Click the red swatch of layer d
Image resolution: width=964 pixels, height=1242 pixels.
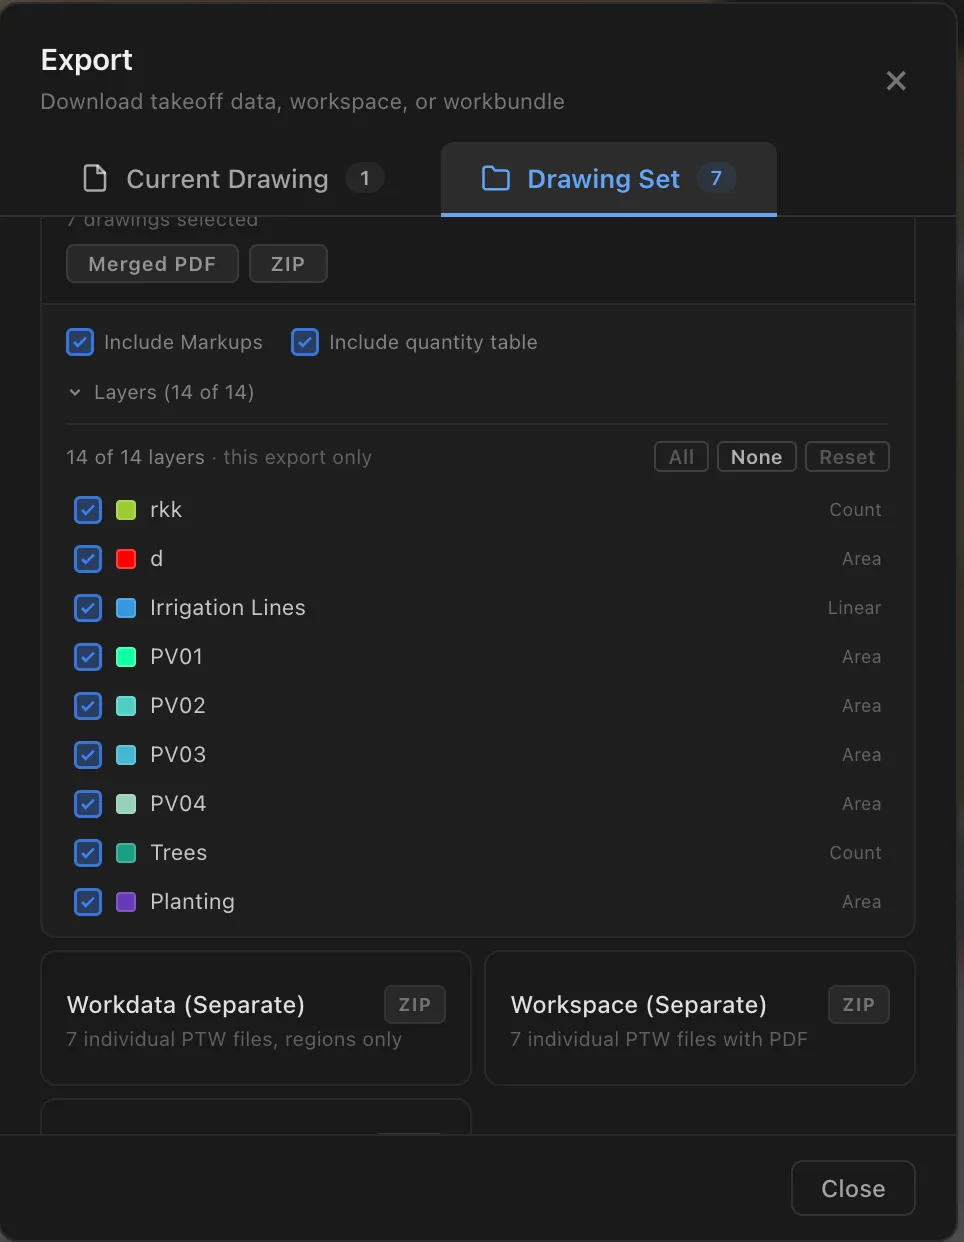point(126,559)
